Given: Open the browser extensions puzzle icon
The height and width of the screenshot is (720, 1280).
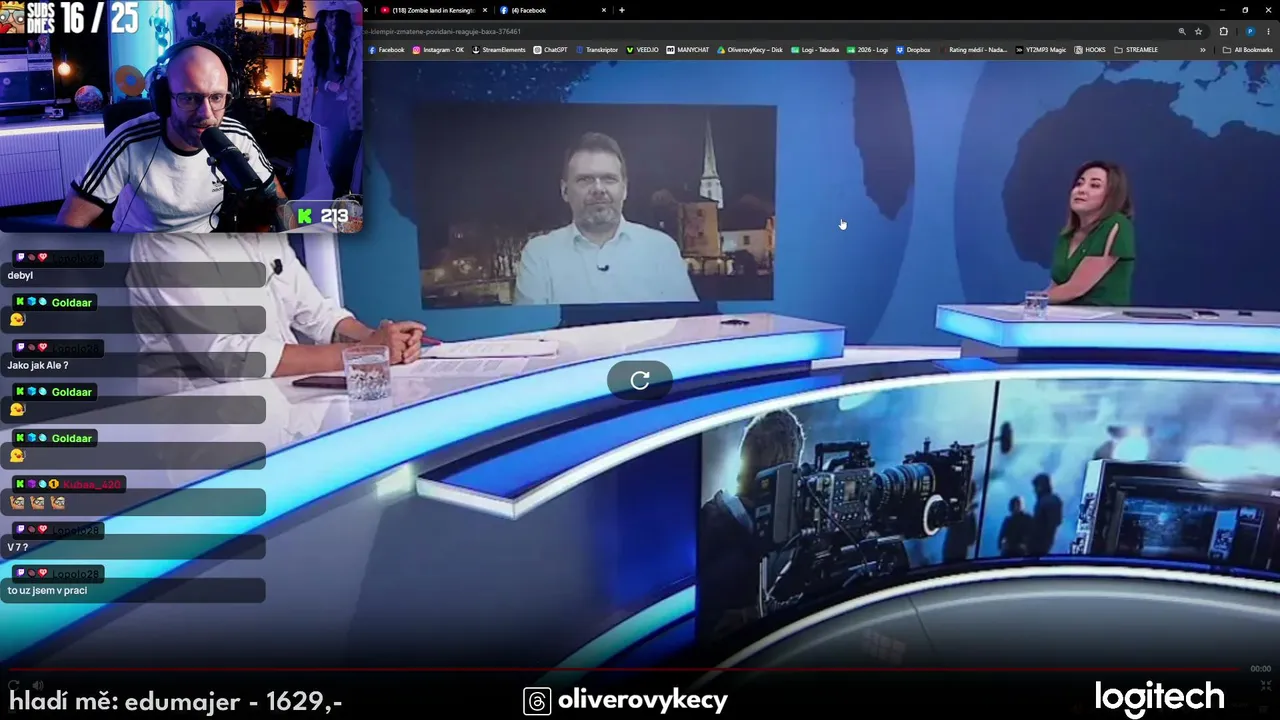Looking at the screenshot, I should pyautogui.click(x=1223, y=31).
